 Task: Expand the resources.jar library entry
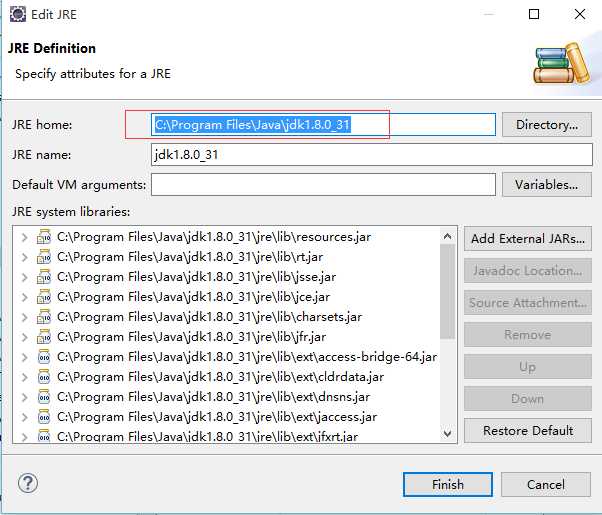[25, 237]
